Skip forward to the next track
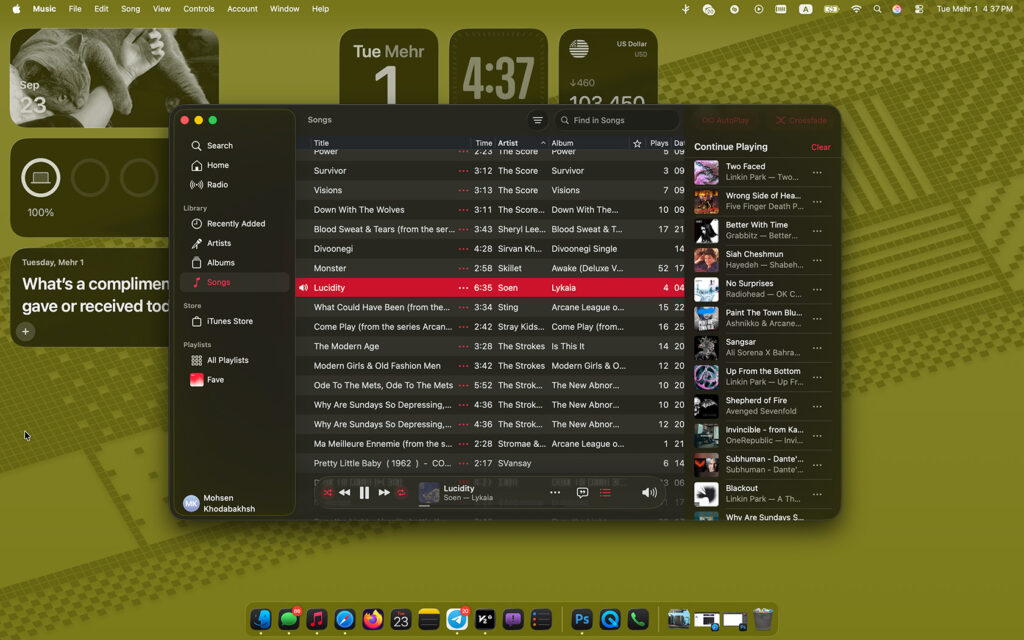The image size is (1024, 640). point(384,493)
